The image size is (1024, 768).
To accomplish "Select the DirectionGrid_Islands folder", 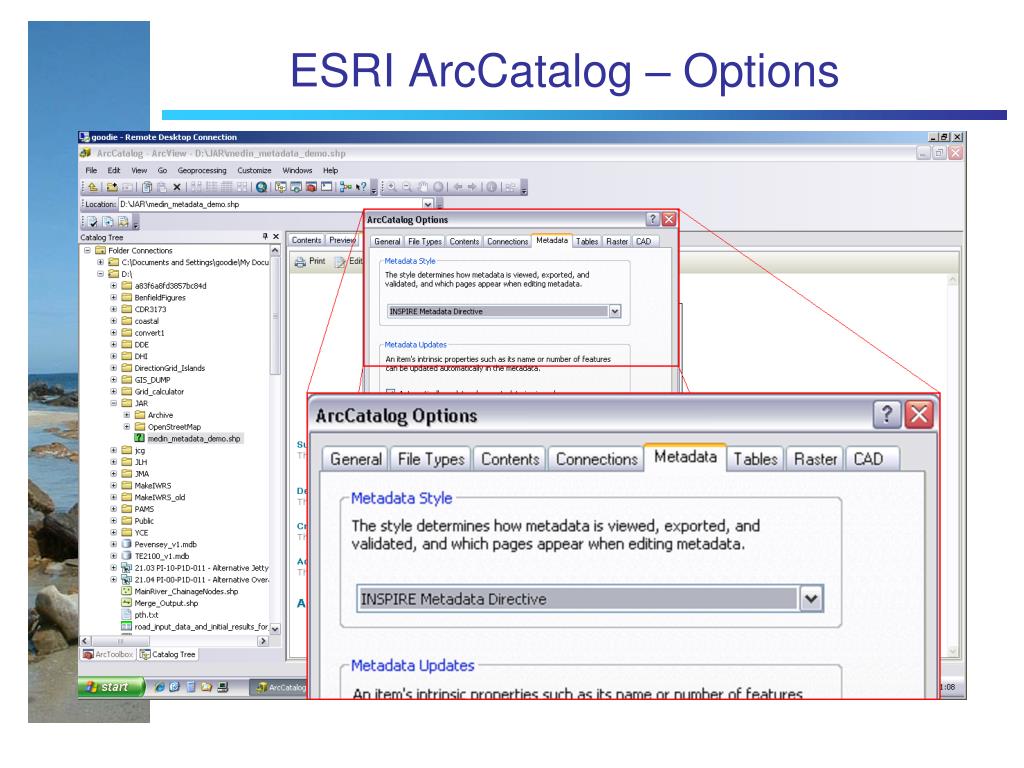I will (x=170, y=368).
